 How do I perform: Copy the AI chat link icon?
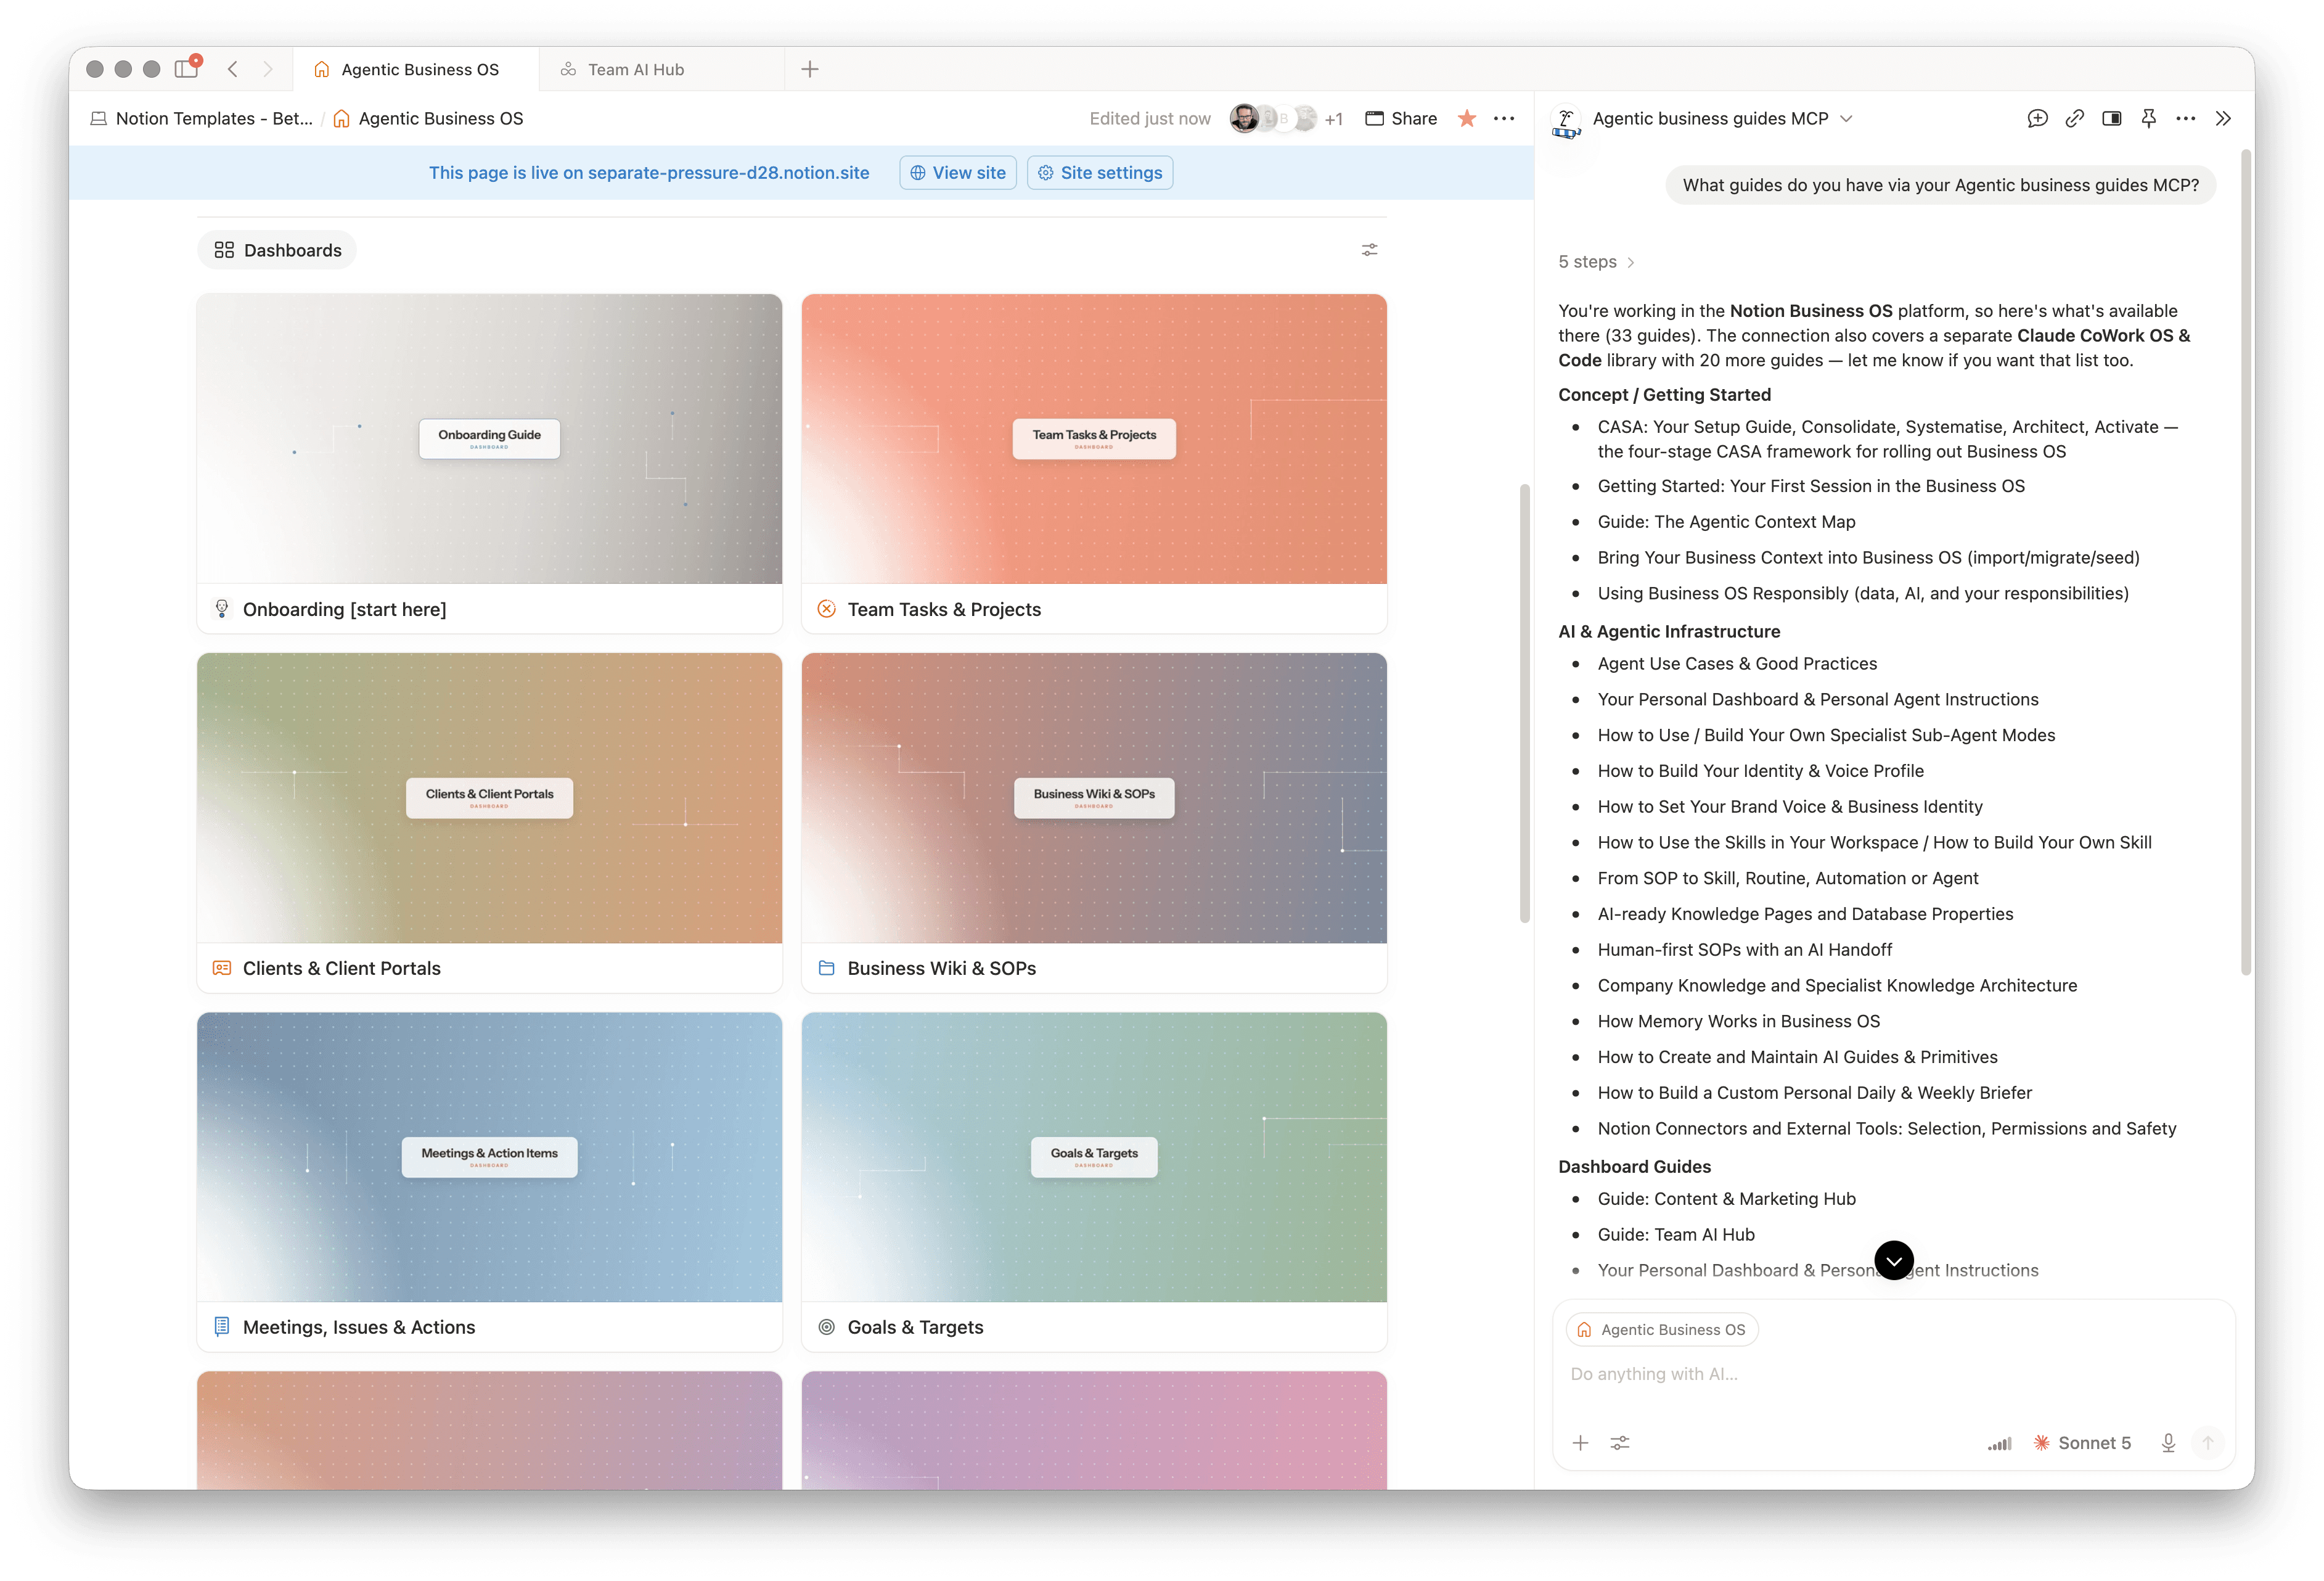[x=2074, y=118]
